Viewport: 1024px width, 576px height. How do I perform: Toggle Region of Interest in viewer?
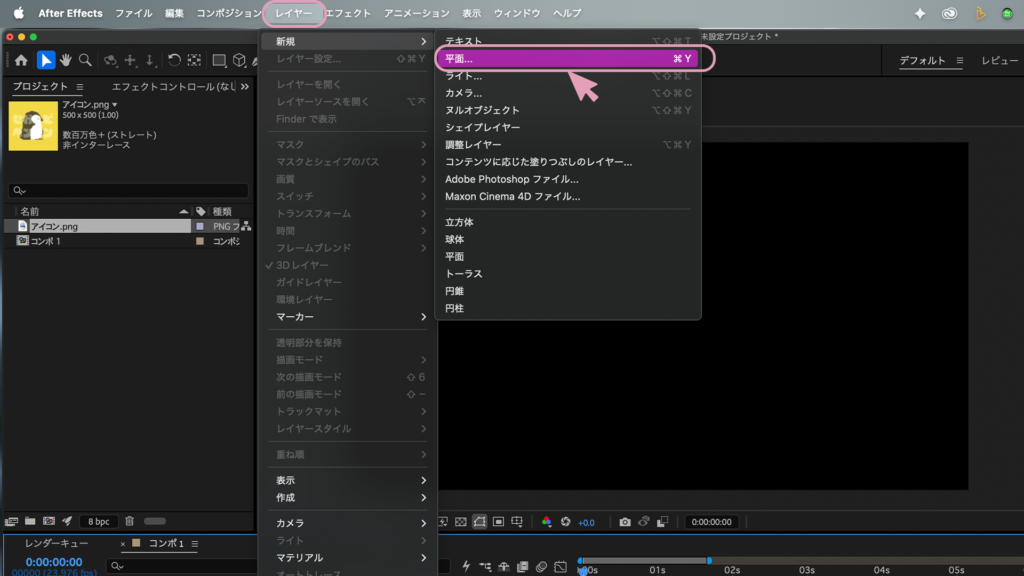pyautogui.click(x=498, y=522)
